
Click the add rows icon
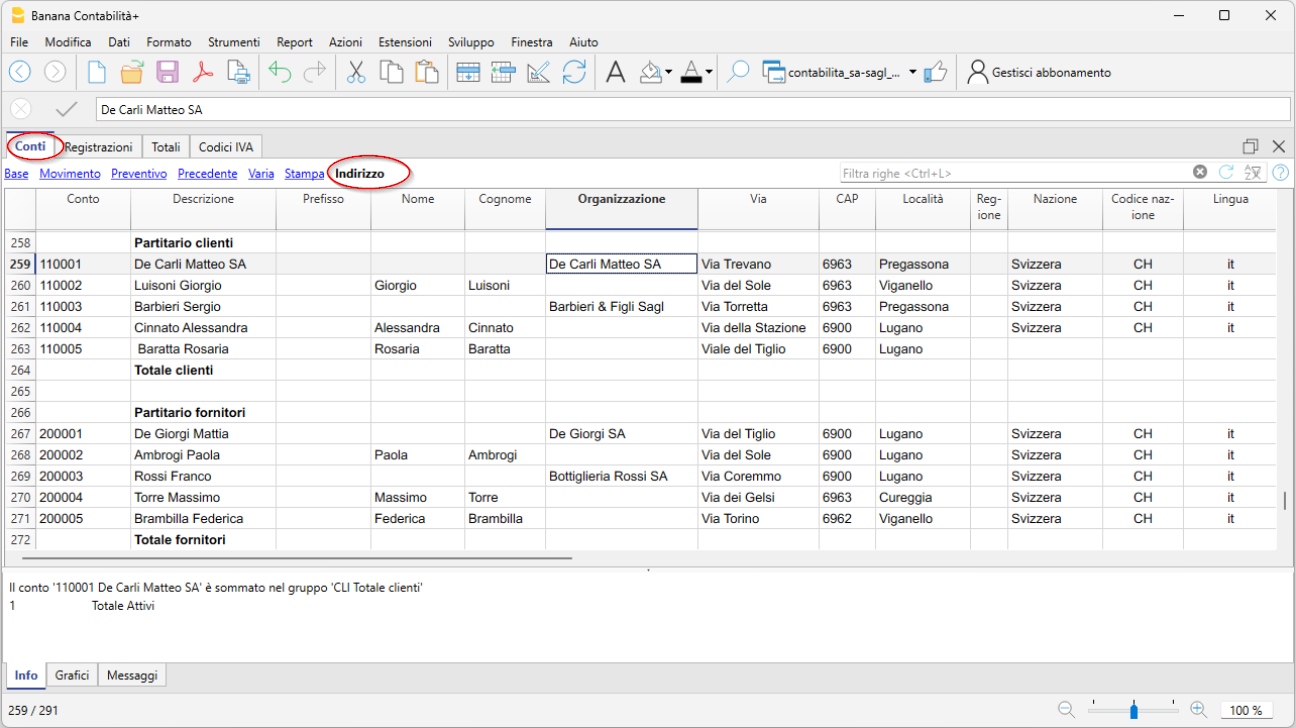(x=467, y=72)
